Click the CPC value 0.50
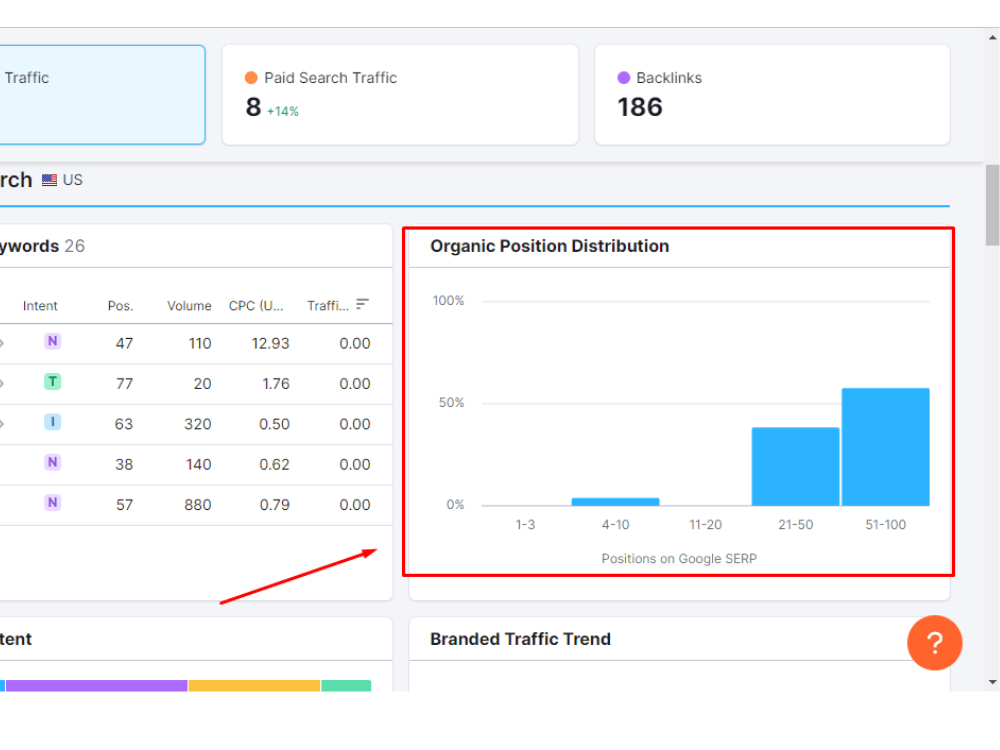This screenshot has width=1000, height=750. [x=274, y=424]
